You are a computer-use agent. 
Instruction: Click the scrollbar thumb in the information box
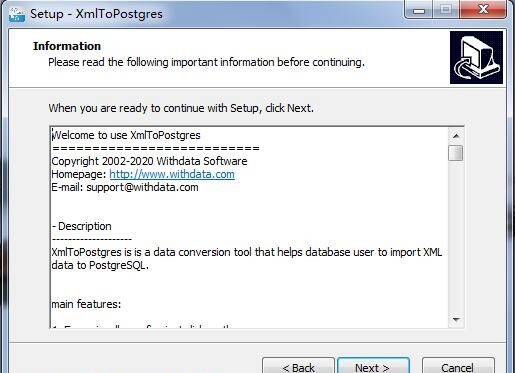(456, 153)
